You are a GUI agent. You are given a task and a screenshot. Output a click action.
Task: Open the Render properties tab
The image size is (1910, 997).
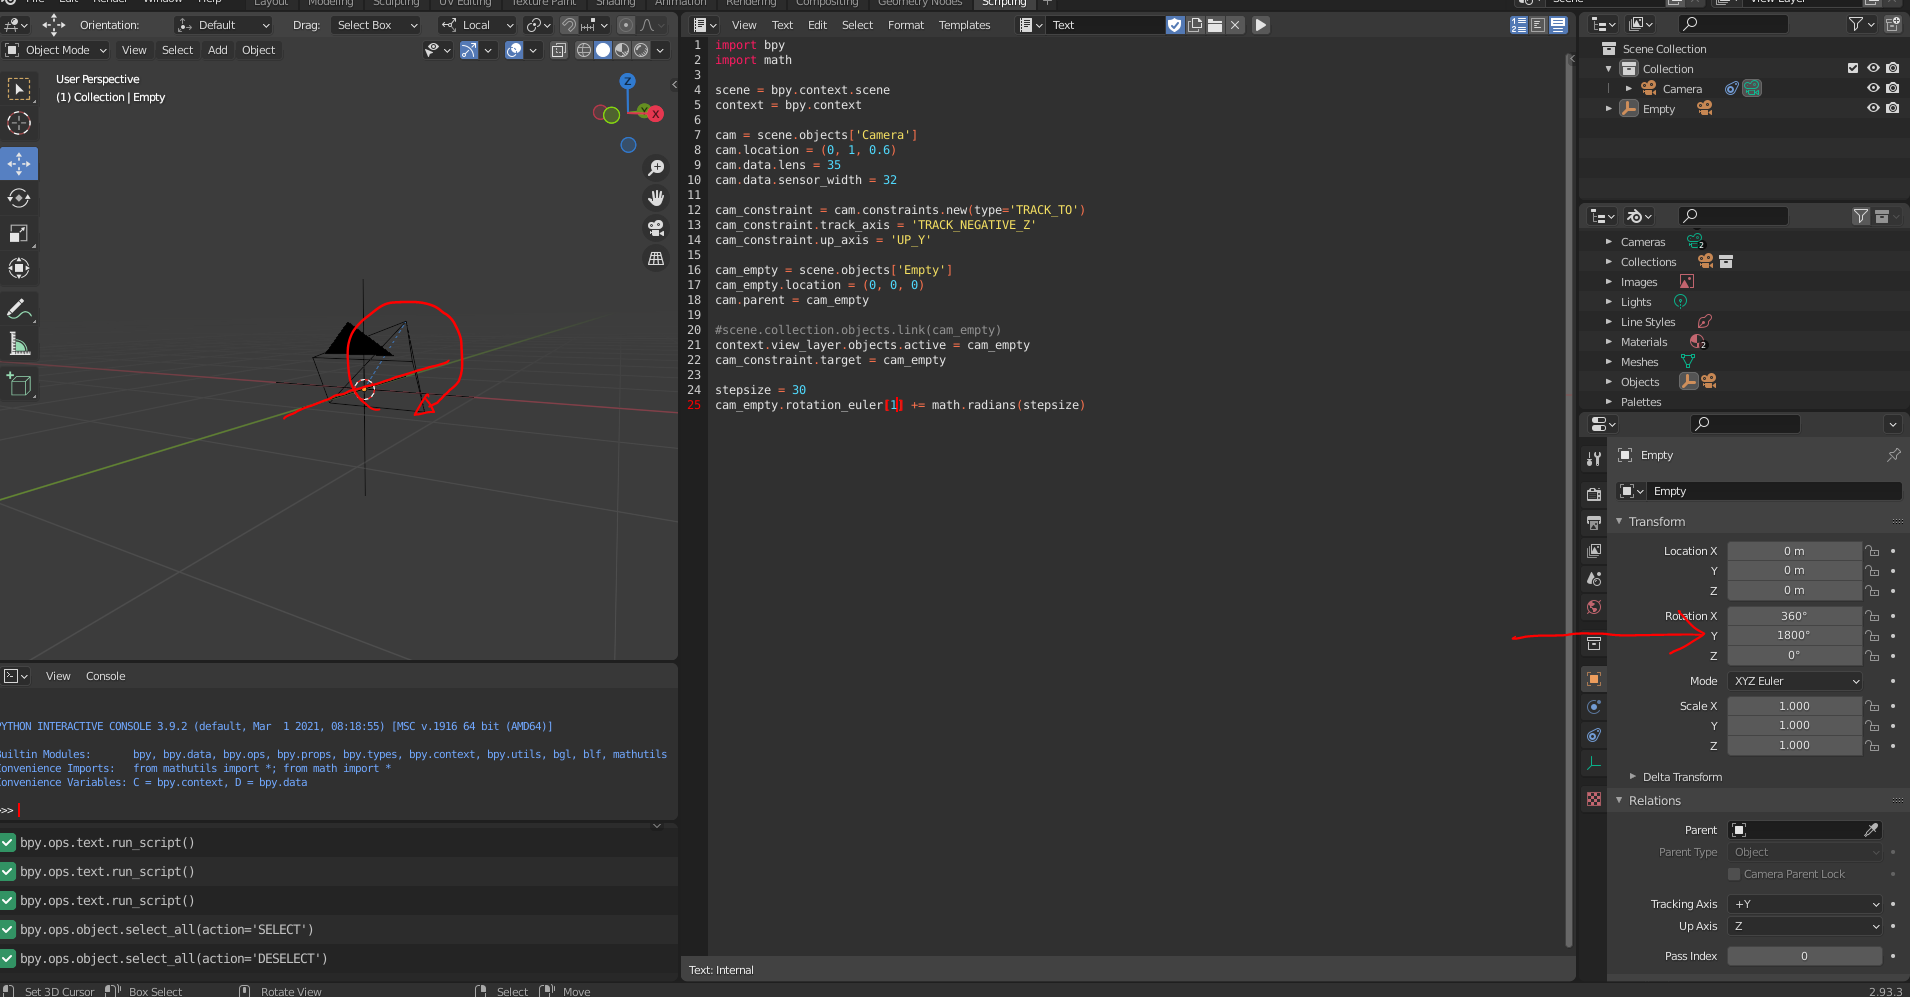[1594, 494]
